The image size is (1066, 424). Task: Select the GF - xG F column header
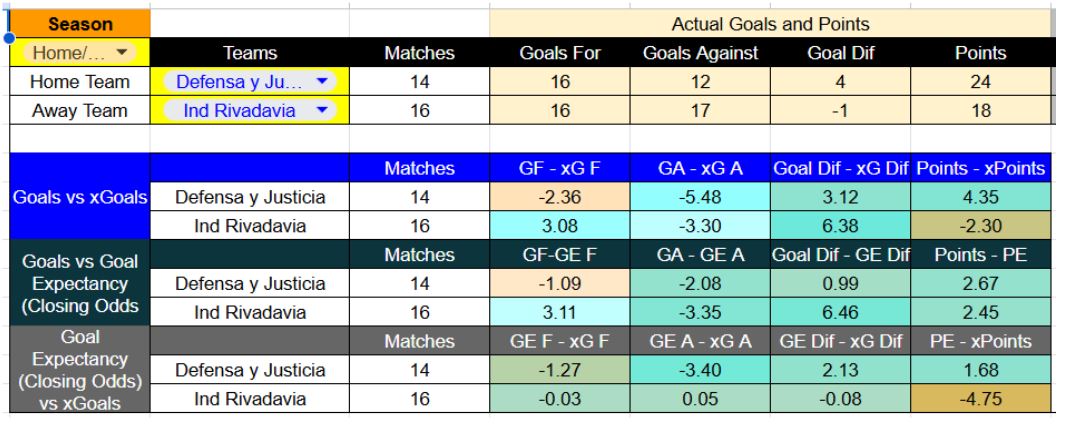click(x=560, y=169)
